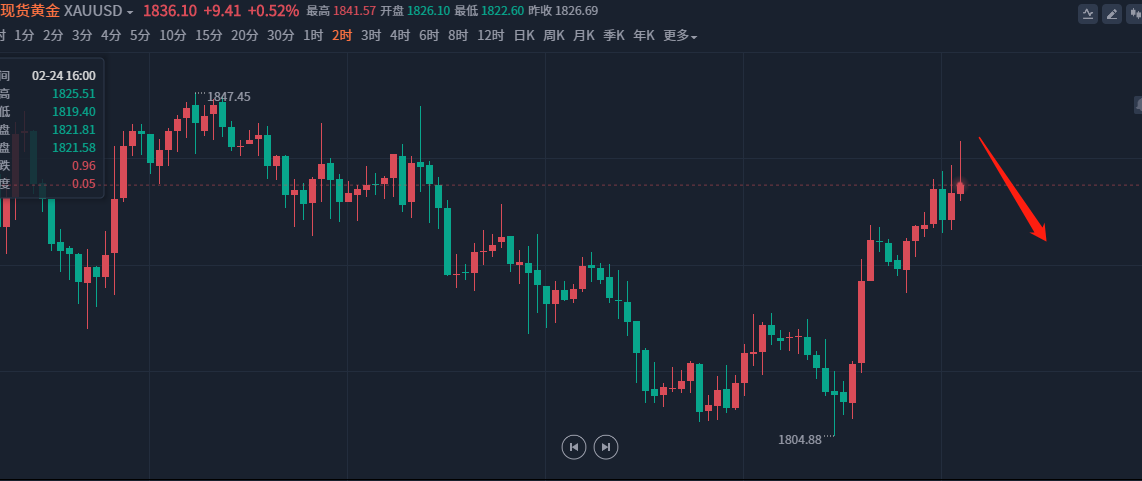
Task: Select the highlighted 2时 timeframe
Action: [x=342, y=35]
